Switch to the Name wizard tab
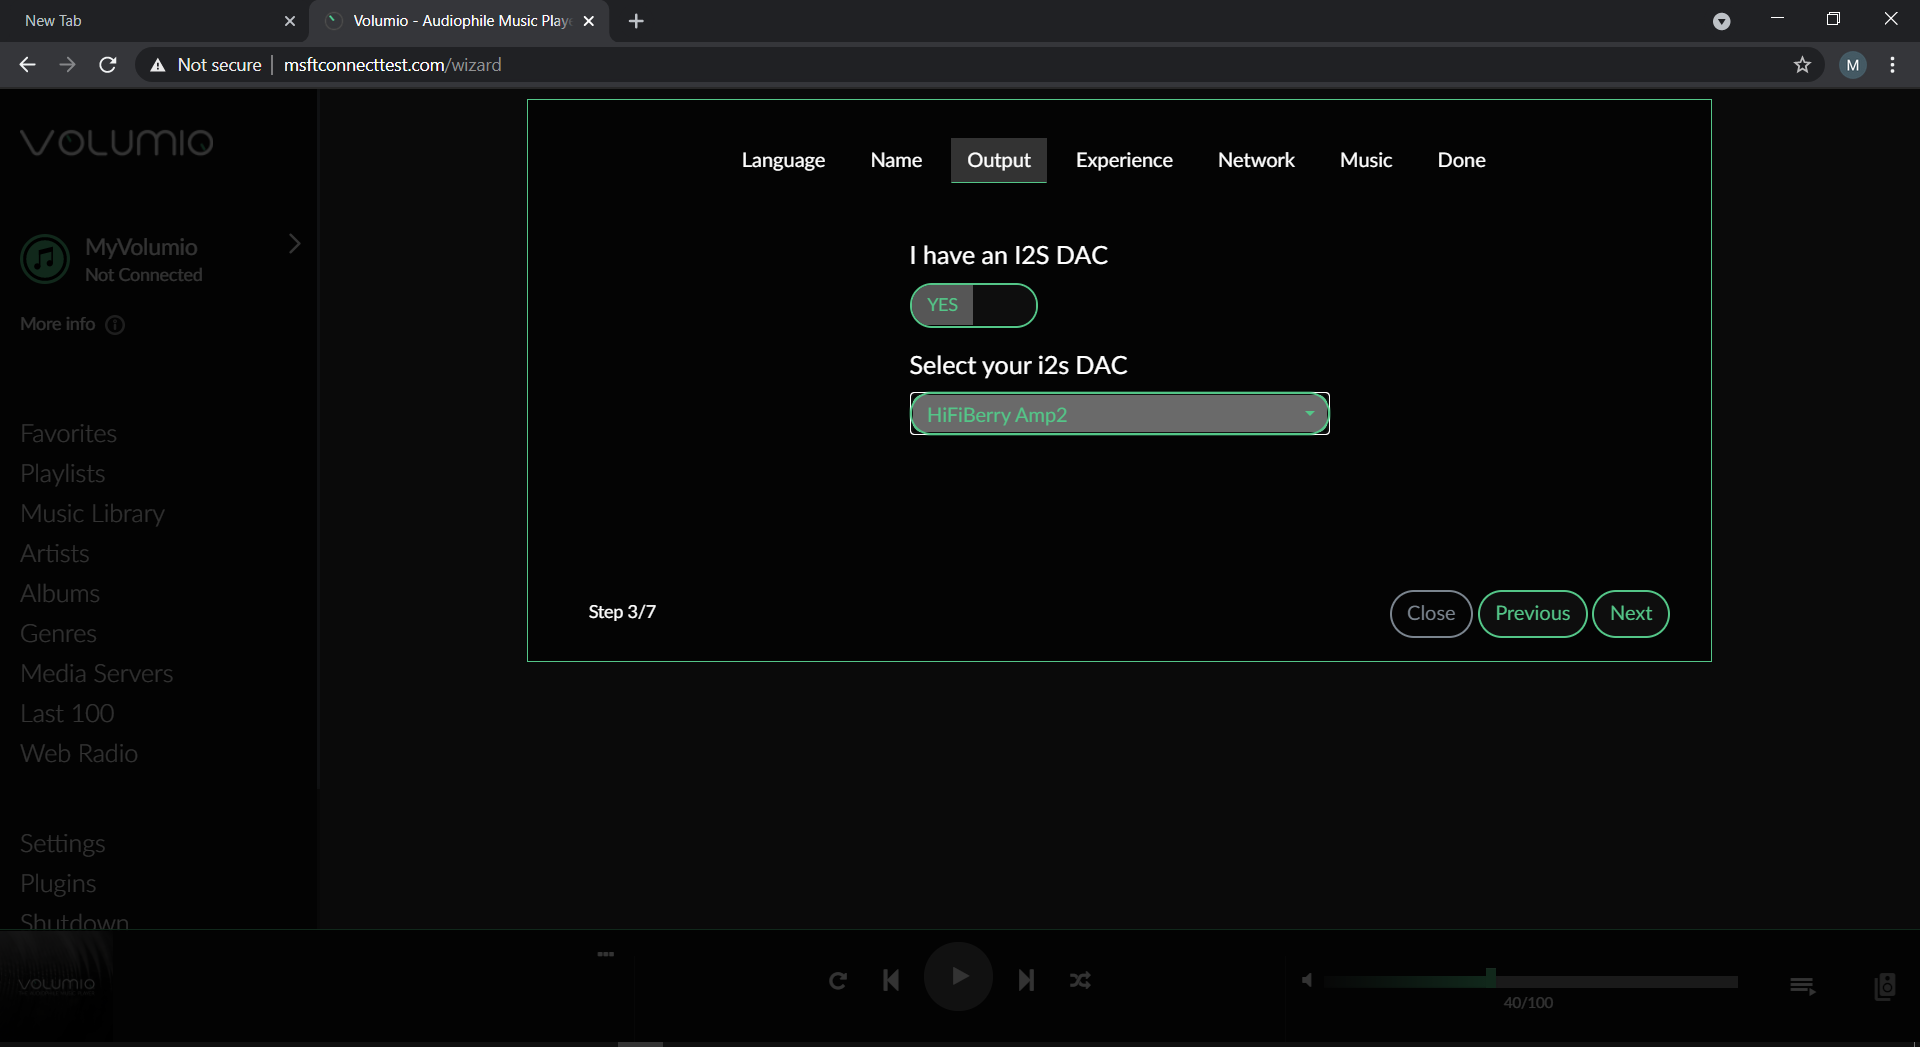The height and width of the screenshot is (1047, 1920). pos(896,160)
